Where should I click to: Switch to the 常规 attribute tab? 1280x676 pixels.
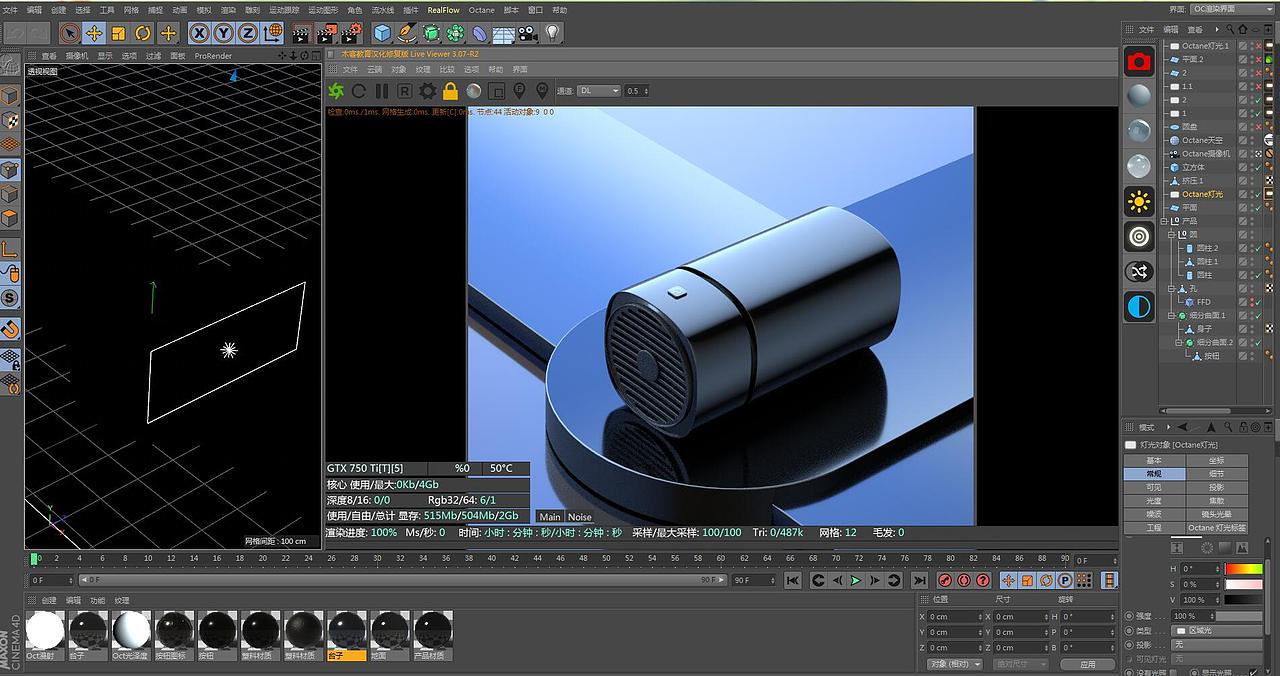tap(1154, 474)
